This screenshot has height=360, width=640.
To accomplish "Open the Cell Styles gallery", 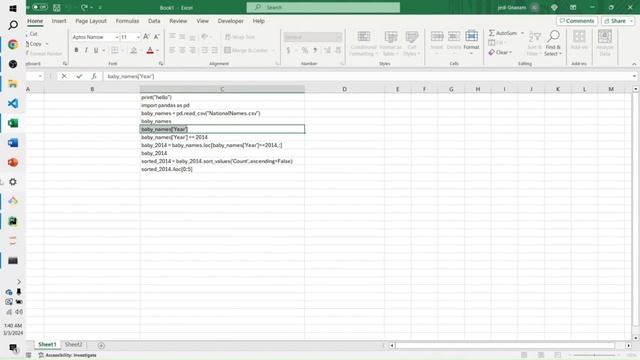I will [x=411, y=43].
